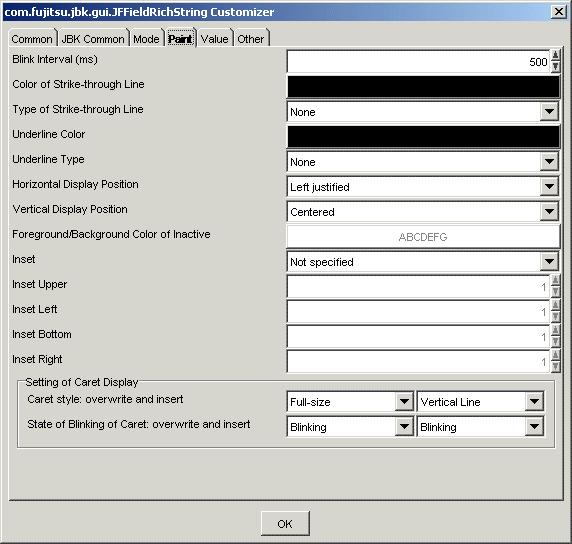572x544 pixels.
Task: Click the Inset Upper field
Action: (x=418, y=286)
